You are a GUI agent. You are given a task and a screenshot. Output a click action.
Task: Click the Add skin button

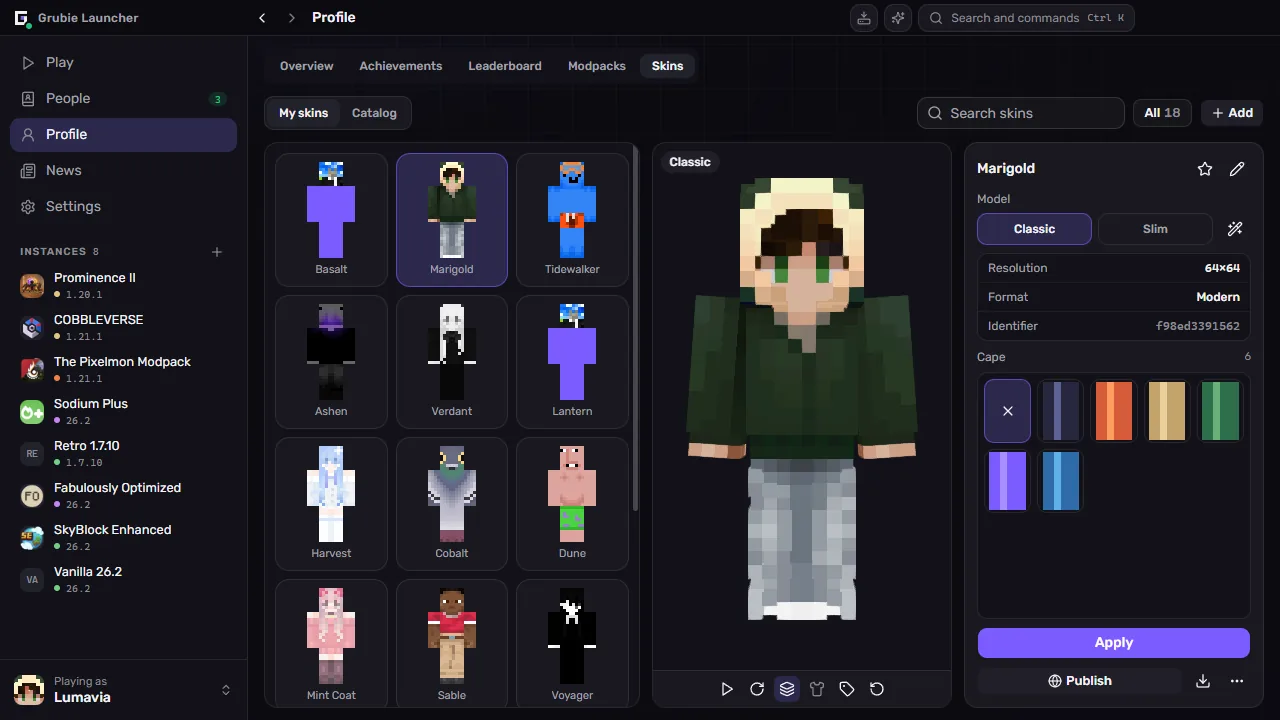point(1232,113)
